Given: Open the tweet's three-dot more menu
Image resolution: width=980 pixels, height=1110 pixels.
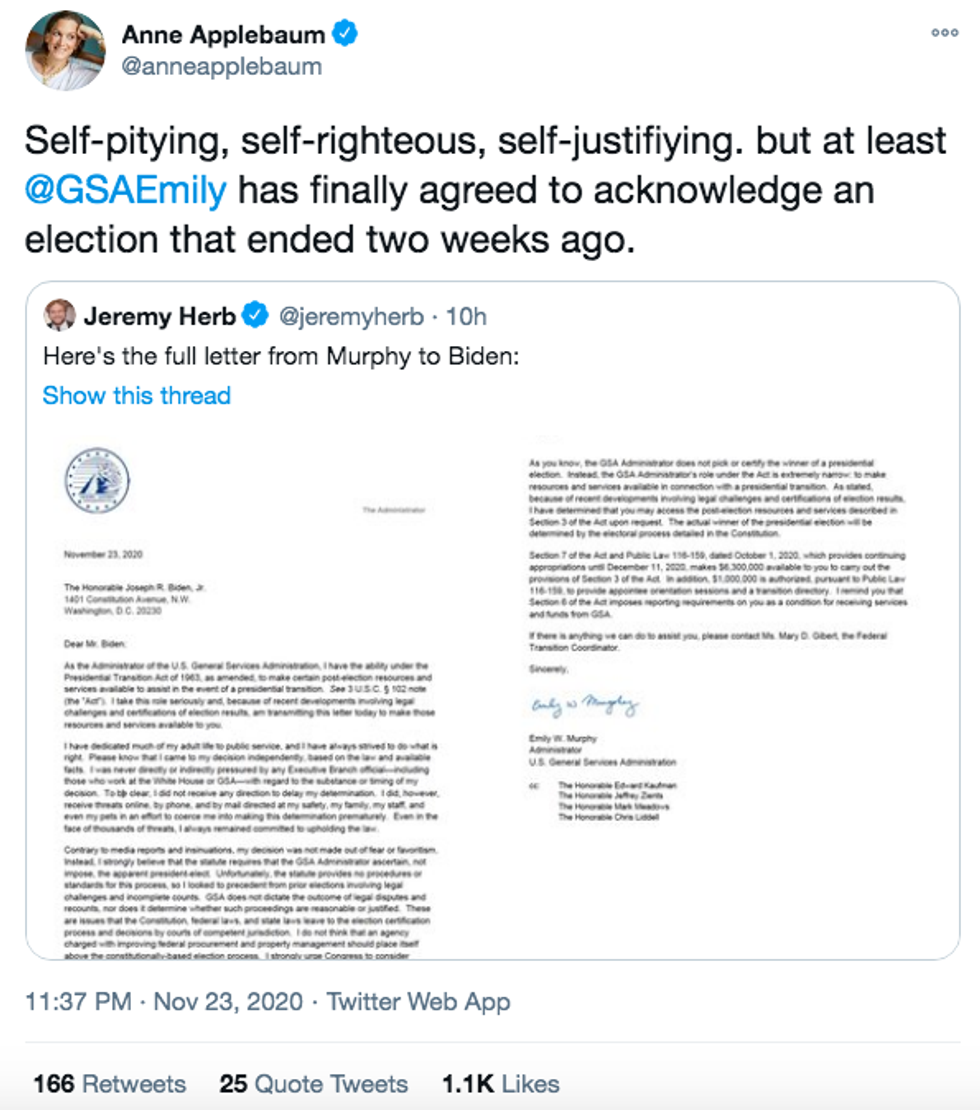Looking at the screenshot, I should [944, 33].
